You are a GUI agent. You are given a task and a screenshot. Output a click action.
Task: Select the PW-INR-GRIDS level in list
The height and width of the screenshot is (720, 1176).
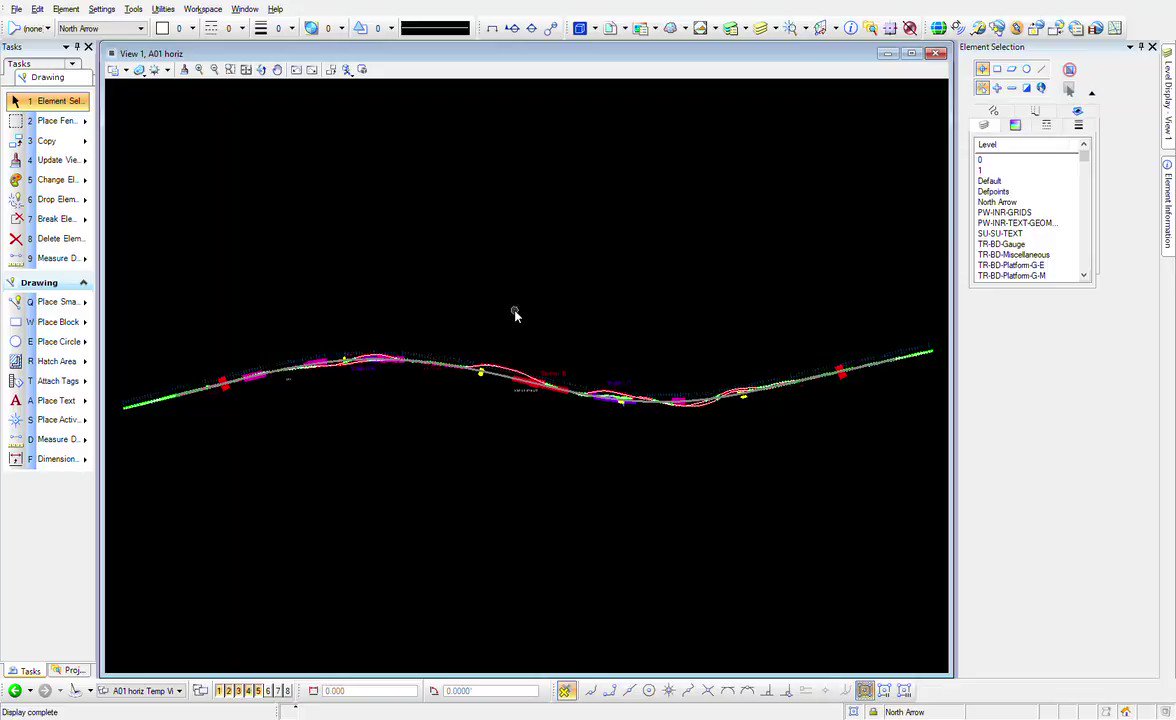click(1004, 213)
